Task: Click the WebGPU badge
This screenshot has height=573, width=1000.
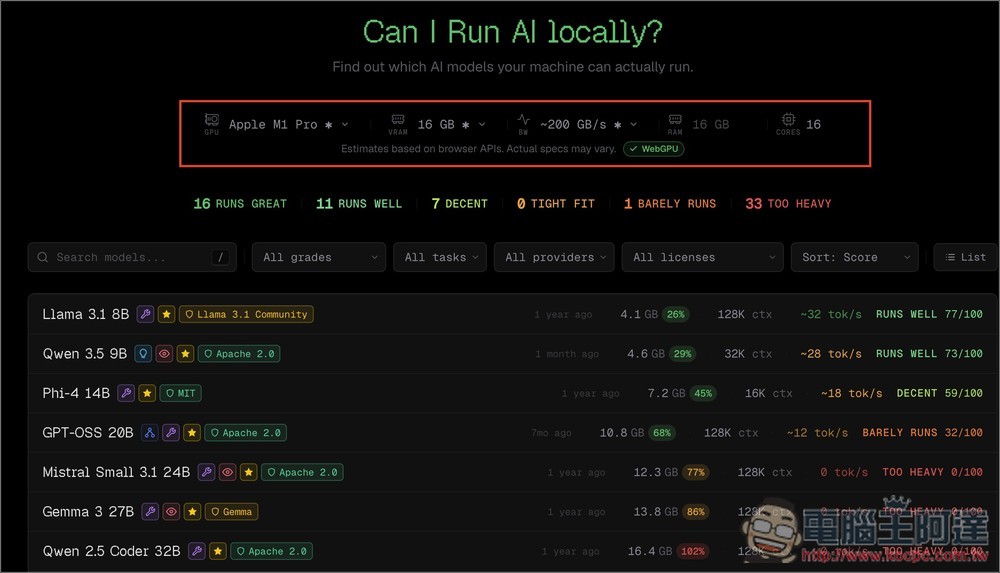Action: (x=654, y=149)
